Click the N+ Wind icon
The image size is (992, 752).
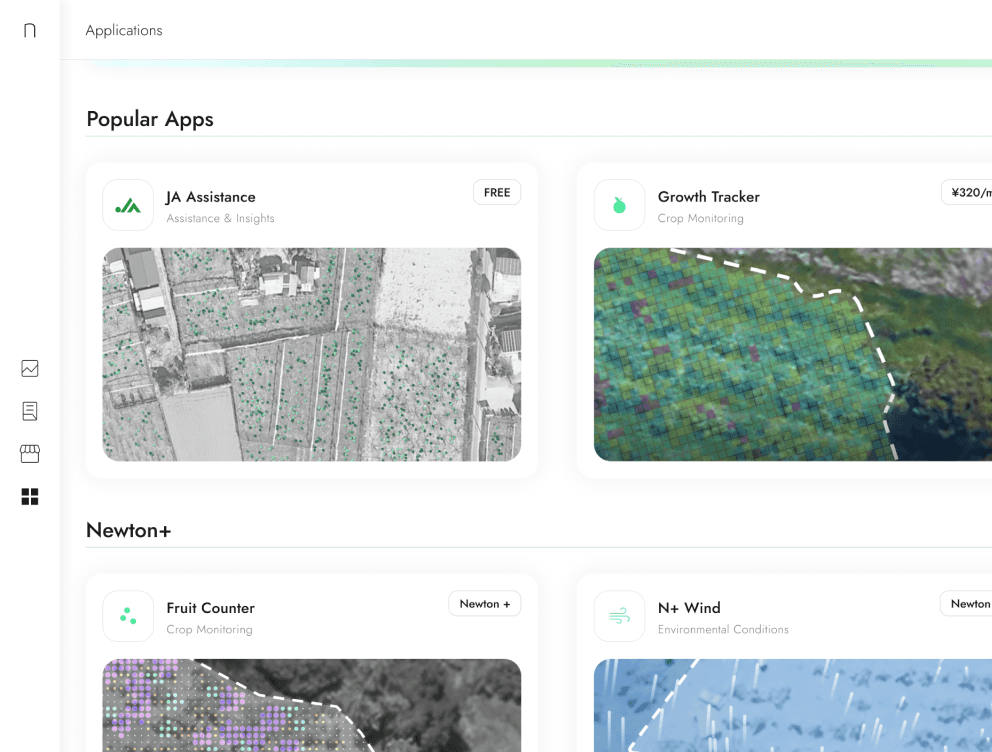coord(619,616)
